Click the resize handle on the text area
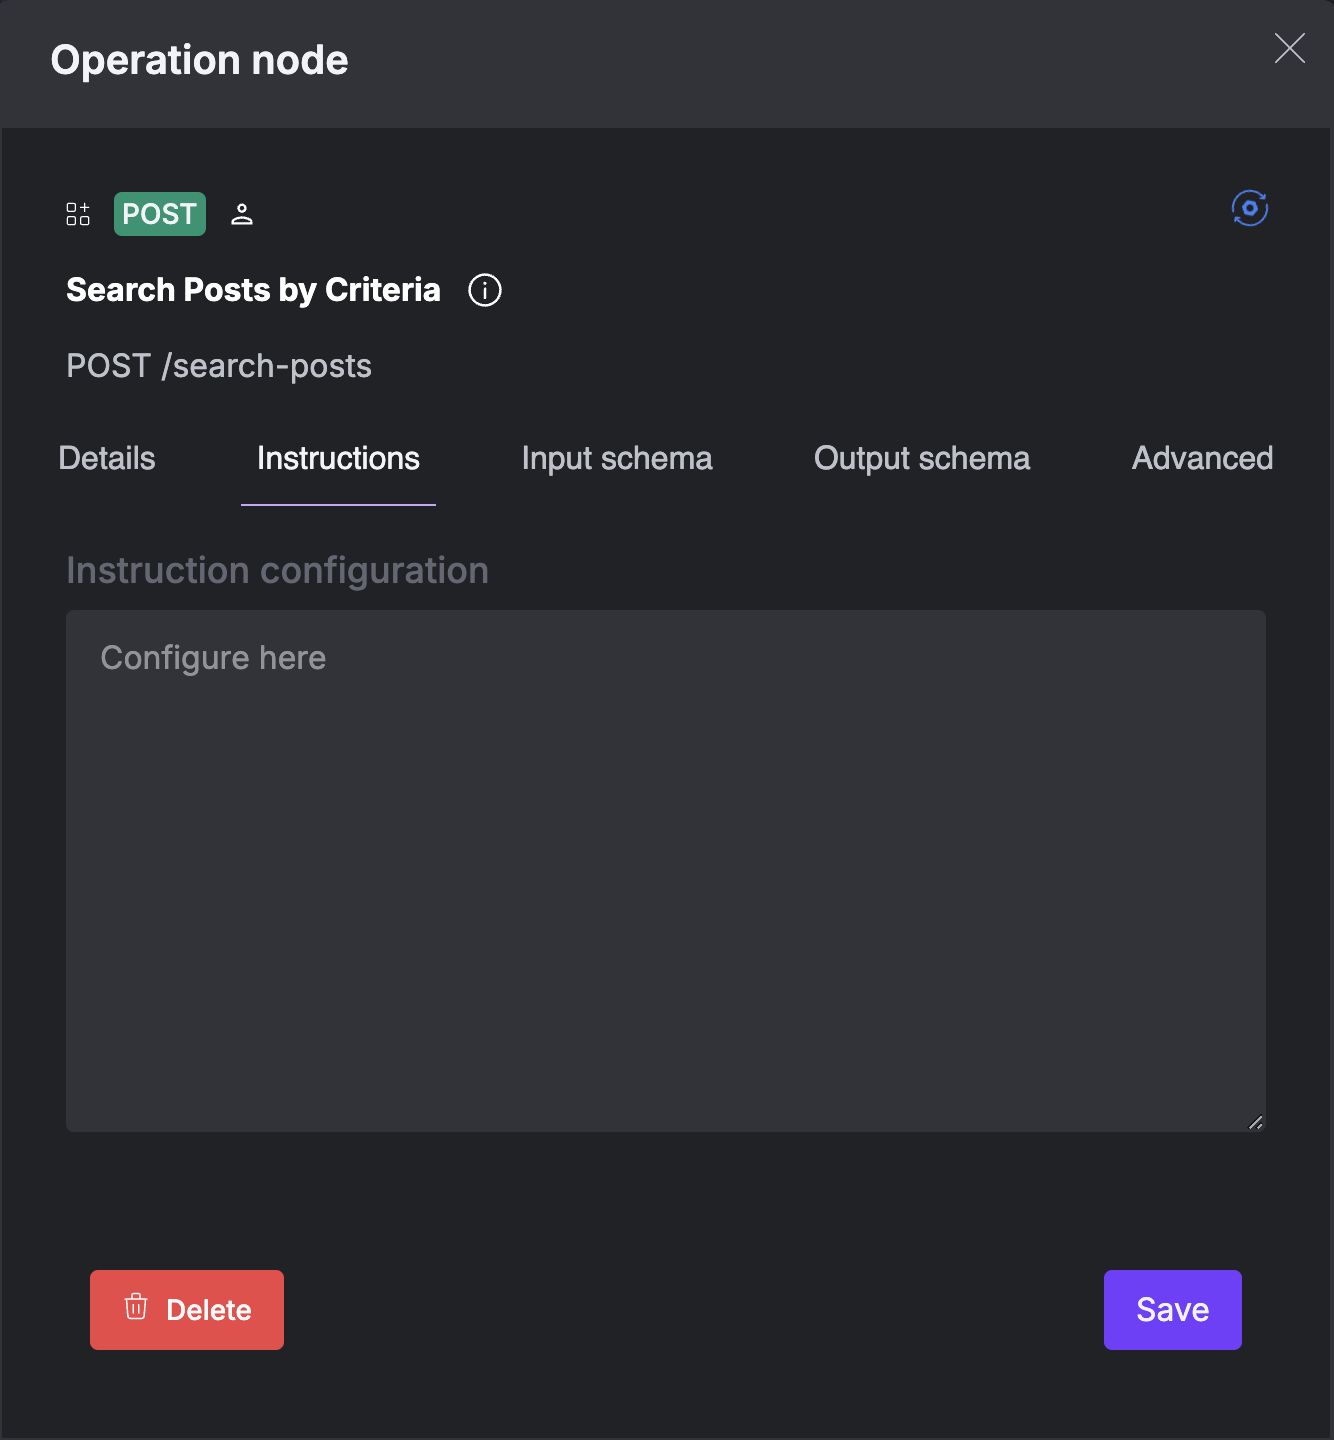1334x1440 pixels. pyautogui.click(x=1256, y=1122)
